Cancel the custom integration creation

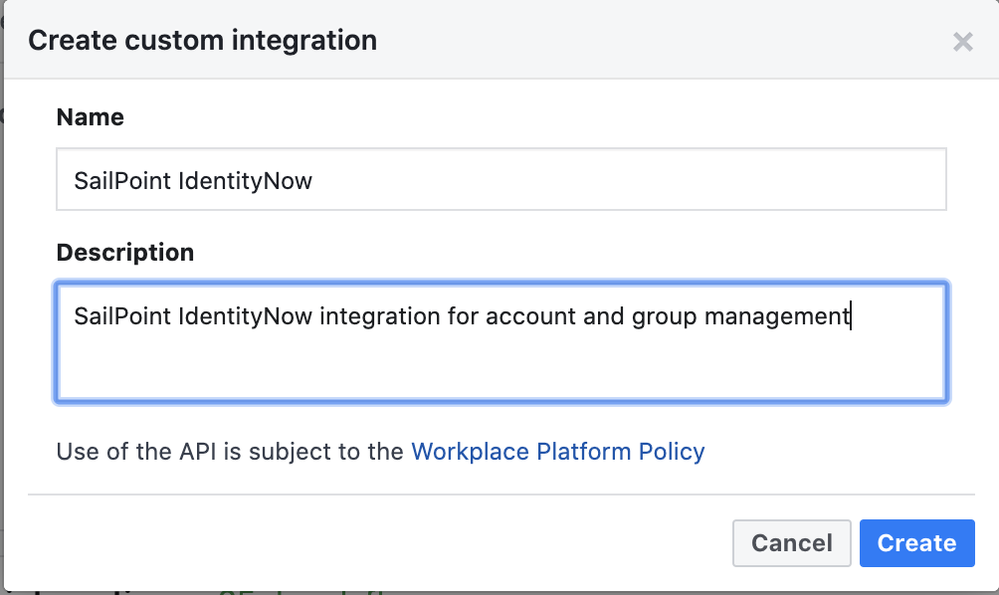[x=791, y=543]
